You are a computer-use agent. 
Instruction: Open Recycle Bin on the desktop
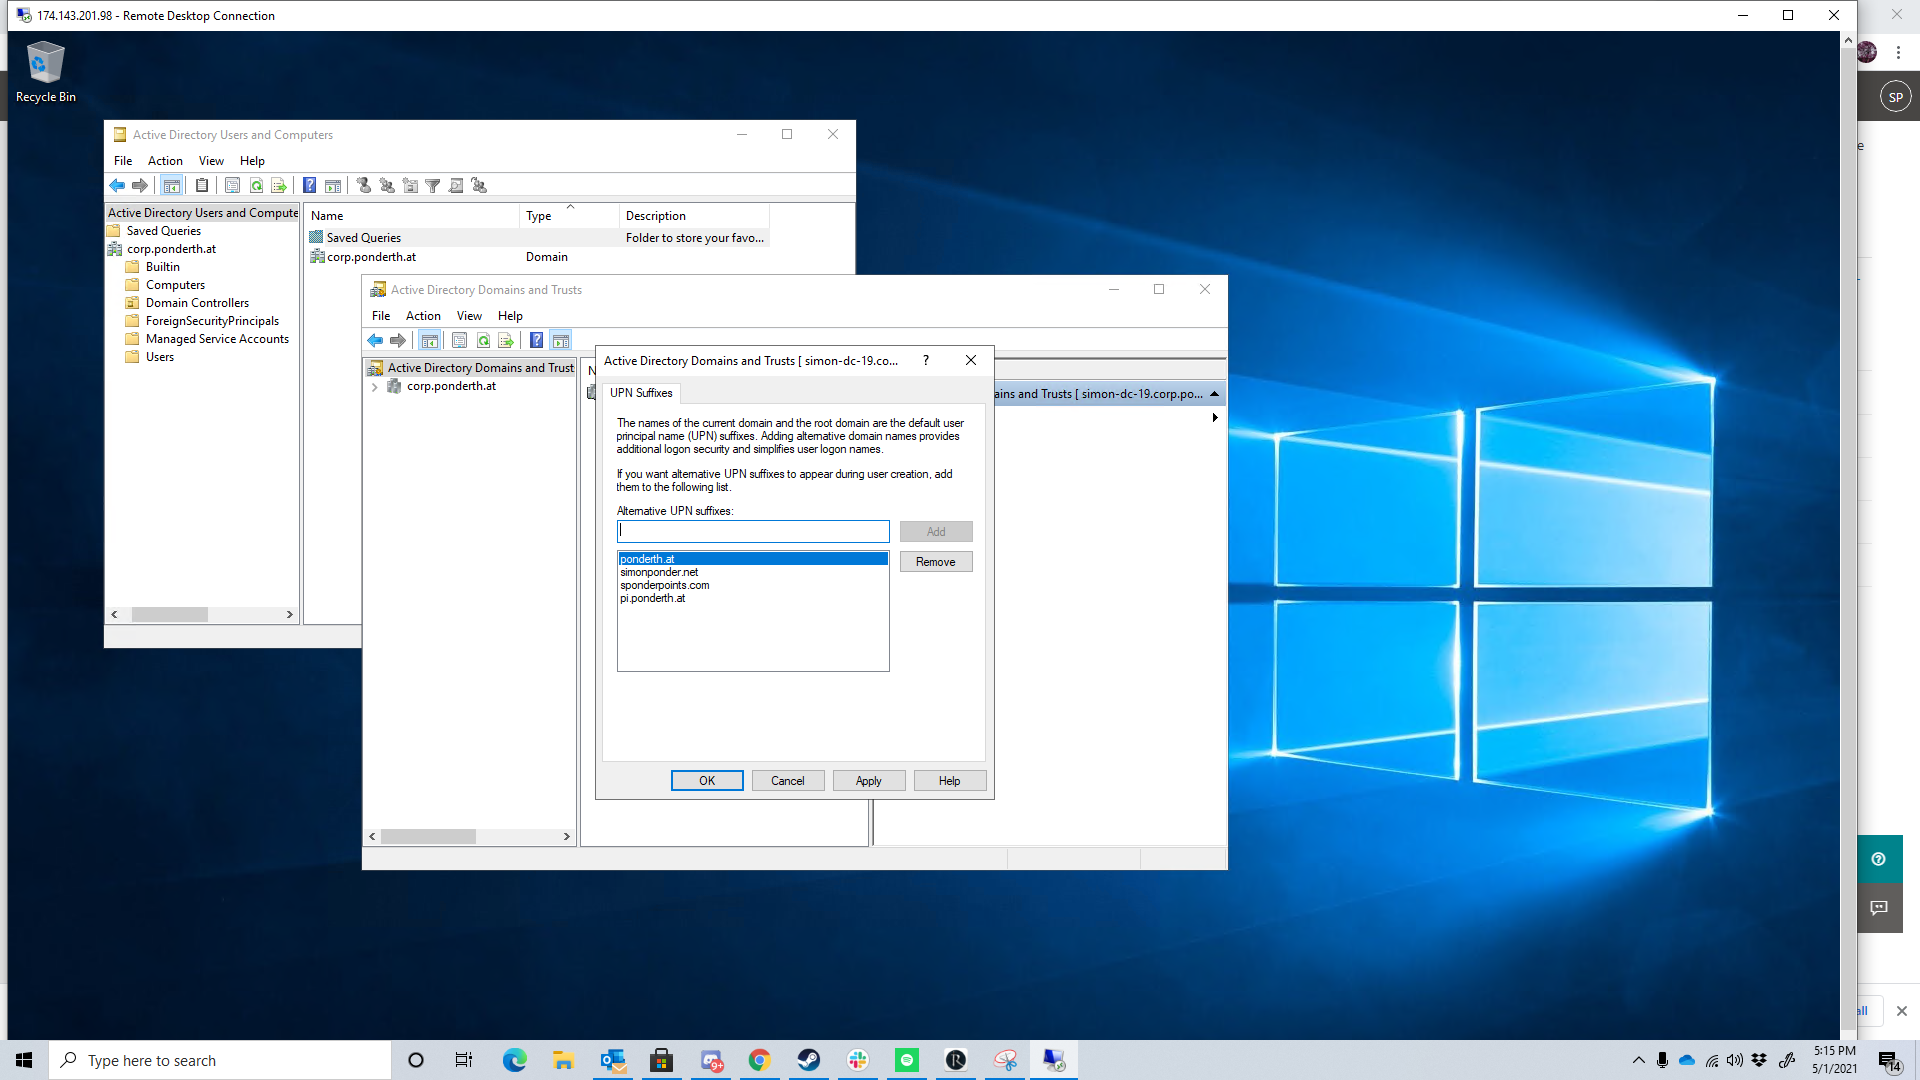(45, 72)
